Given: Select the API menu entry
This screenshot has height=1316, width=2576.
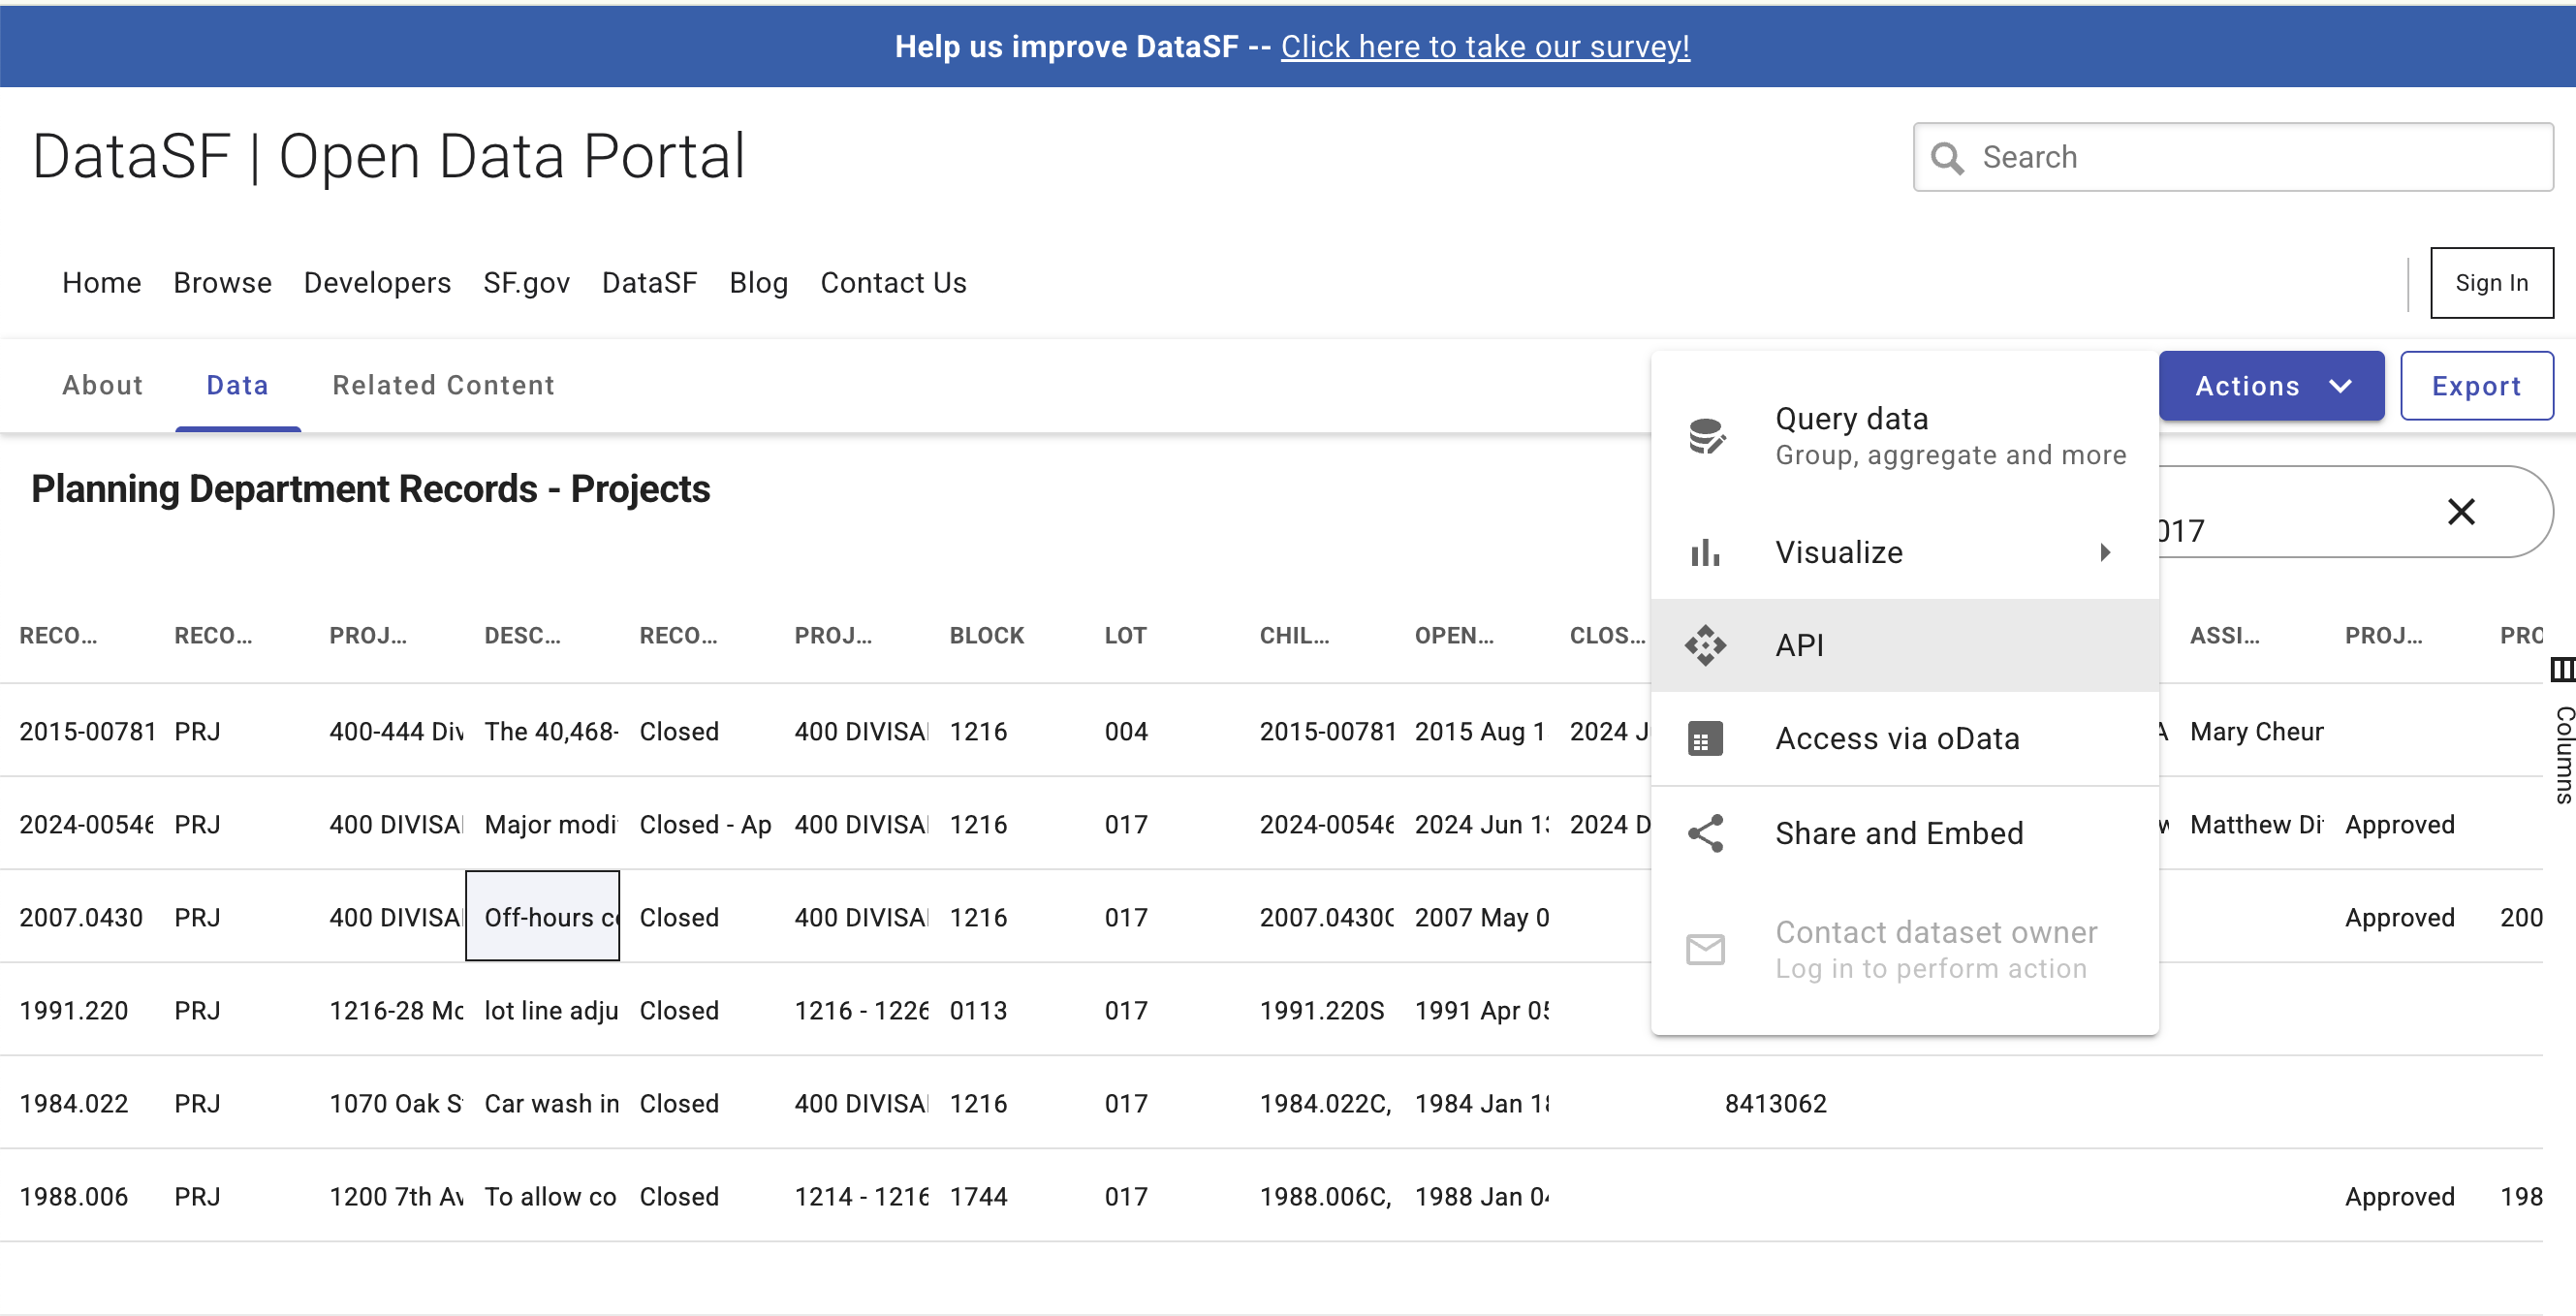Looking at the screenshot, I should pos(1799,645).
